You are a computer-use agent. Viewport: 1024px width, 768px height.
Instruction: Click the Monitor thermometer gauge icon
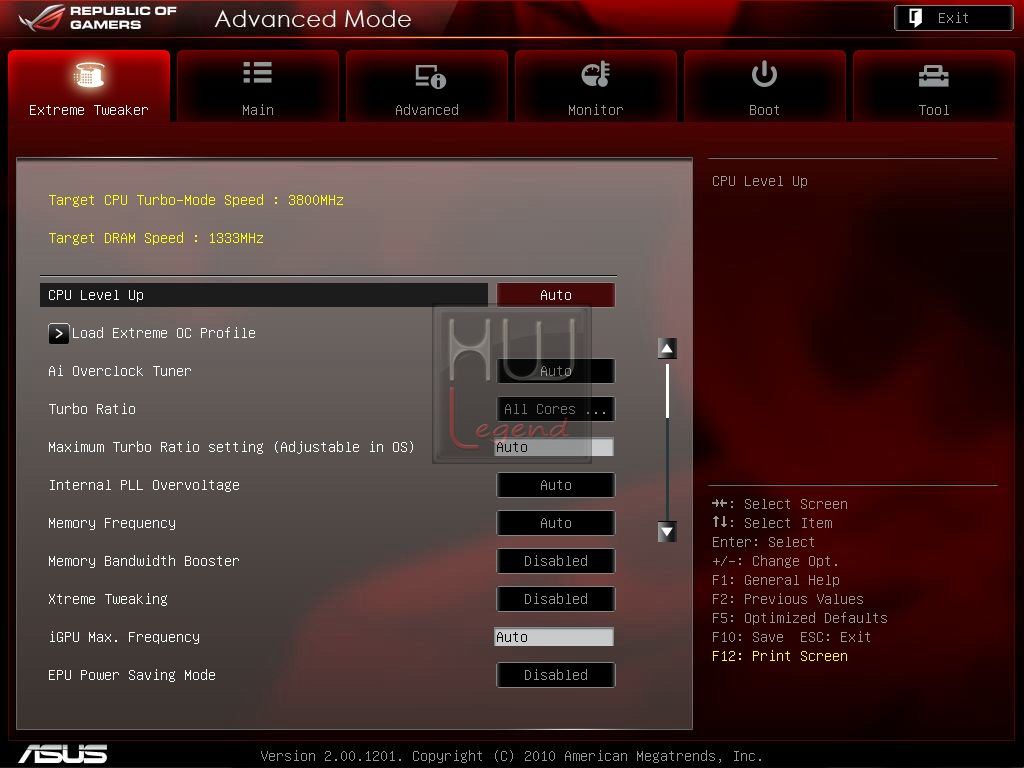(x=596, y=74)
